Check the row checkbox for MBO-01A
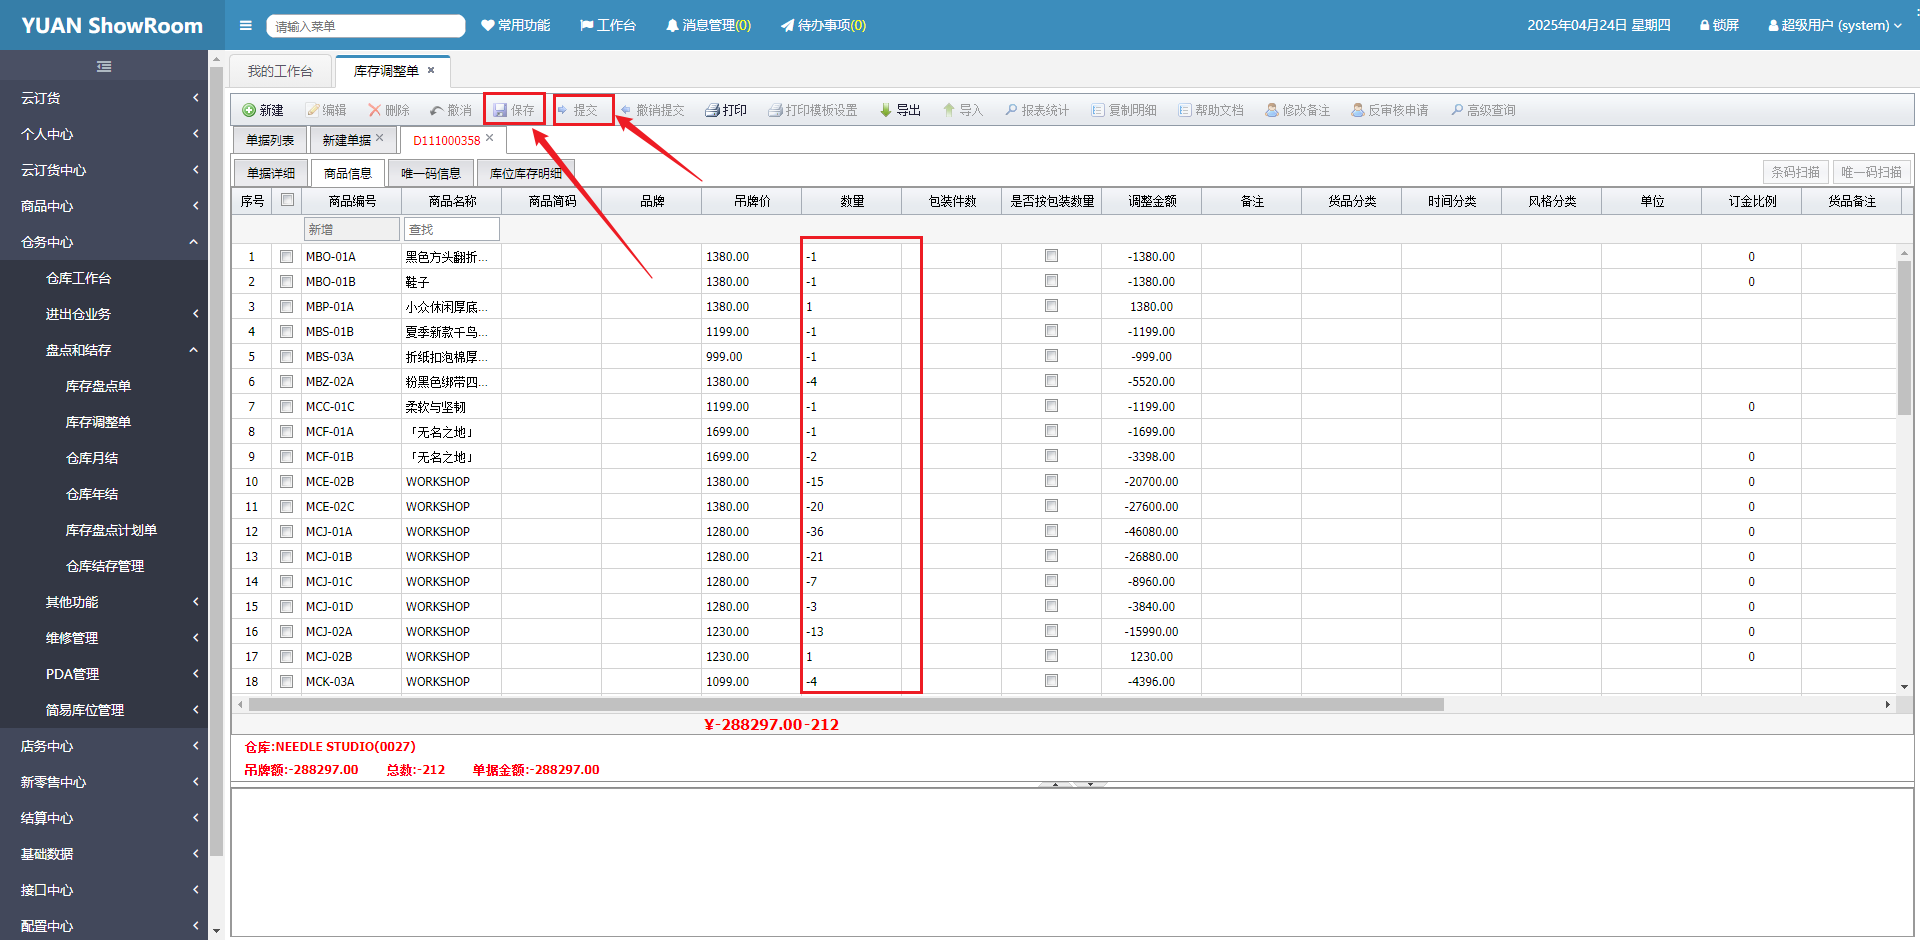1920x940 pixels. pos(286,256)
